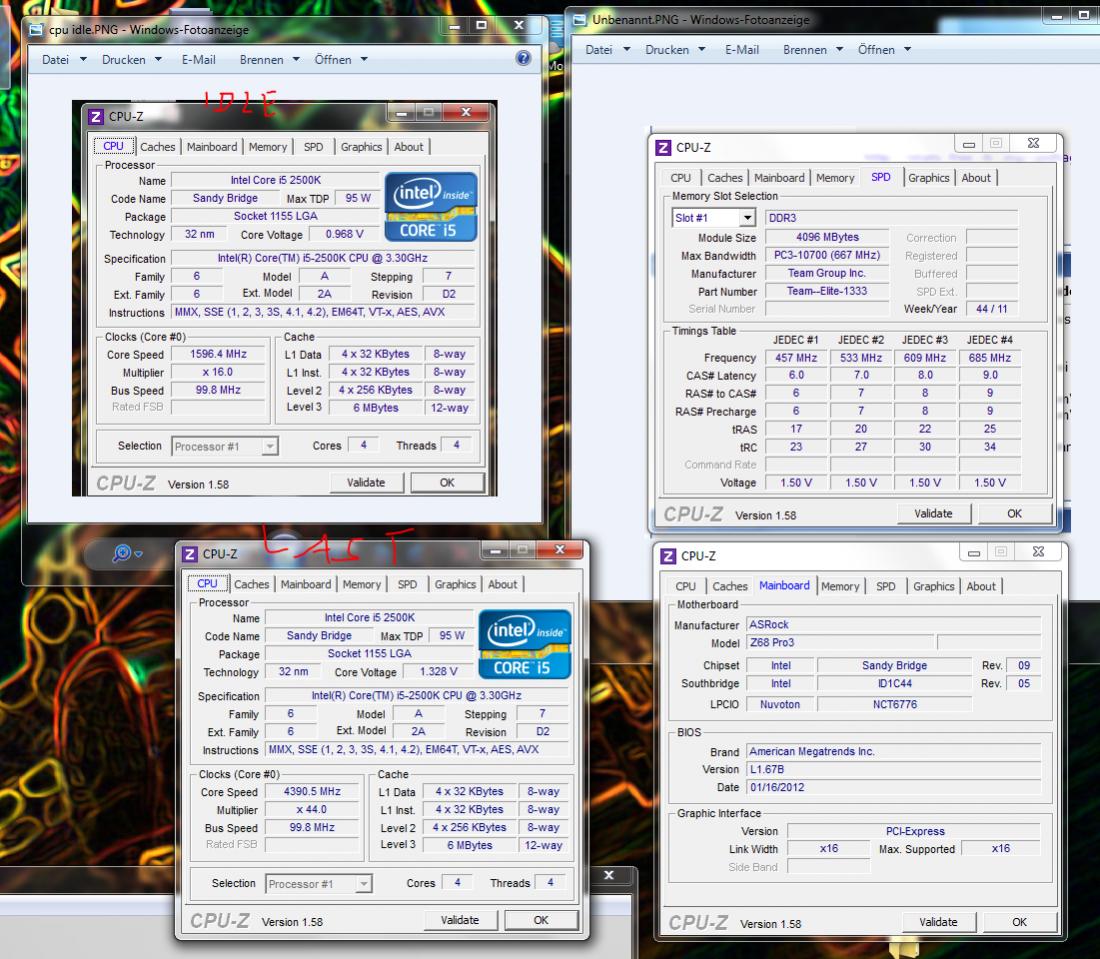Expand the Slot #1 memory slot dropdown
1100x959 pixels.
[x=748, y=218]
